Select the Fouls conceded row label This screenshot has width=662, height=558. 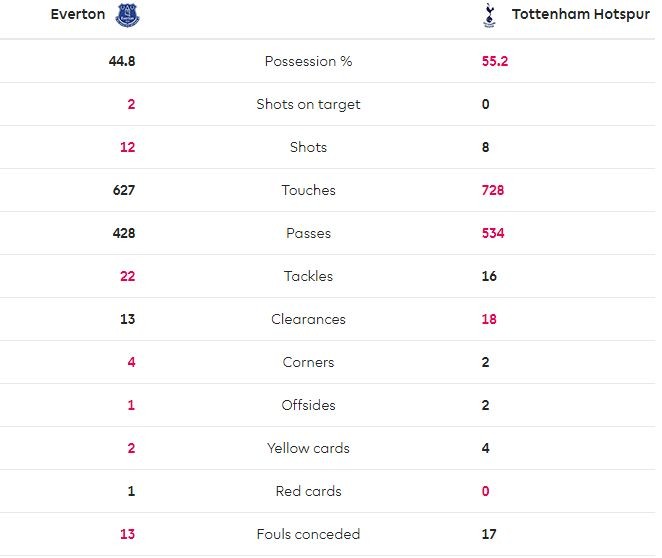point(308,534)
